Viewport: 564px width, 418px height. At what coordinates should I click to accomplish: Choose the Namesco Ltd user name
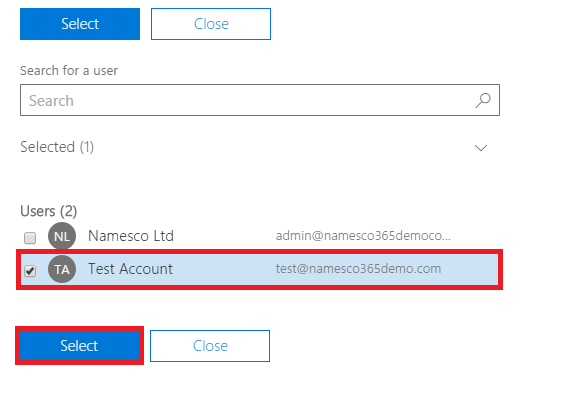tap(131, 236)
